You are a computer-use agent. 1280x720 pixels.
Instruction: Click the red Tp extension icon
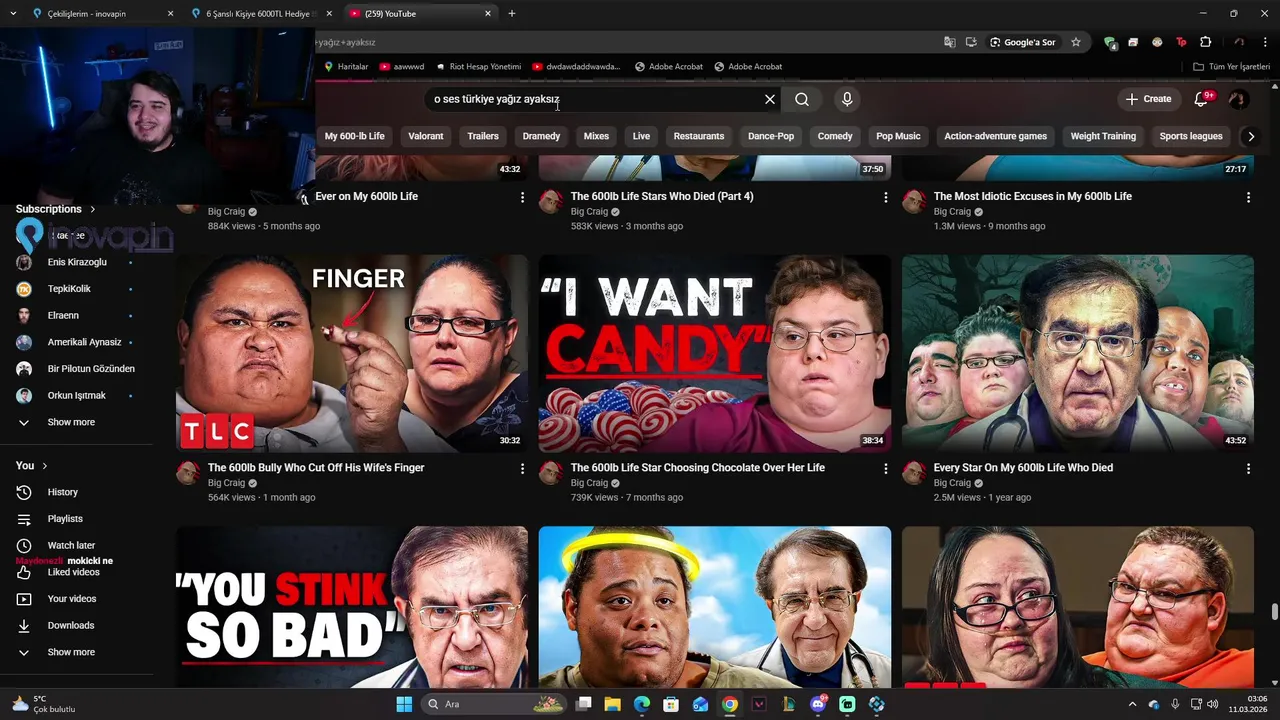pyautogui.click(x=1181, y=42)
